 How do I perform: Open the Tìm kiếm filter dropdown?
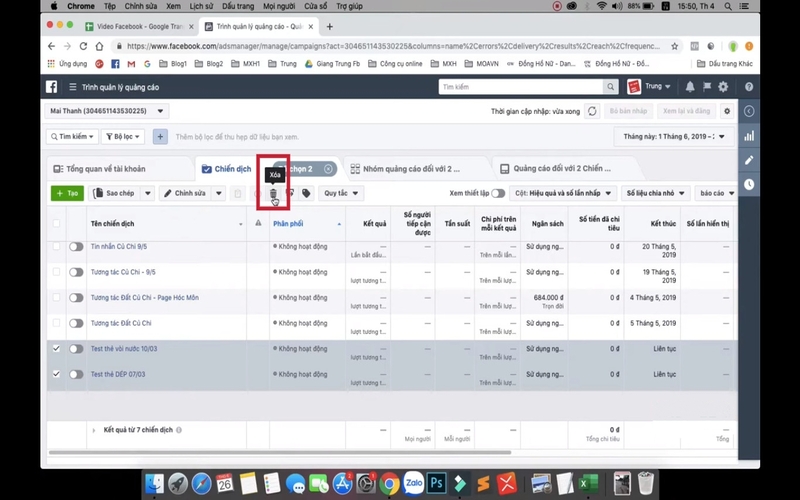(x=72, y=137)
